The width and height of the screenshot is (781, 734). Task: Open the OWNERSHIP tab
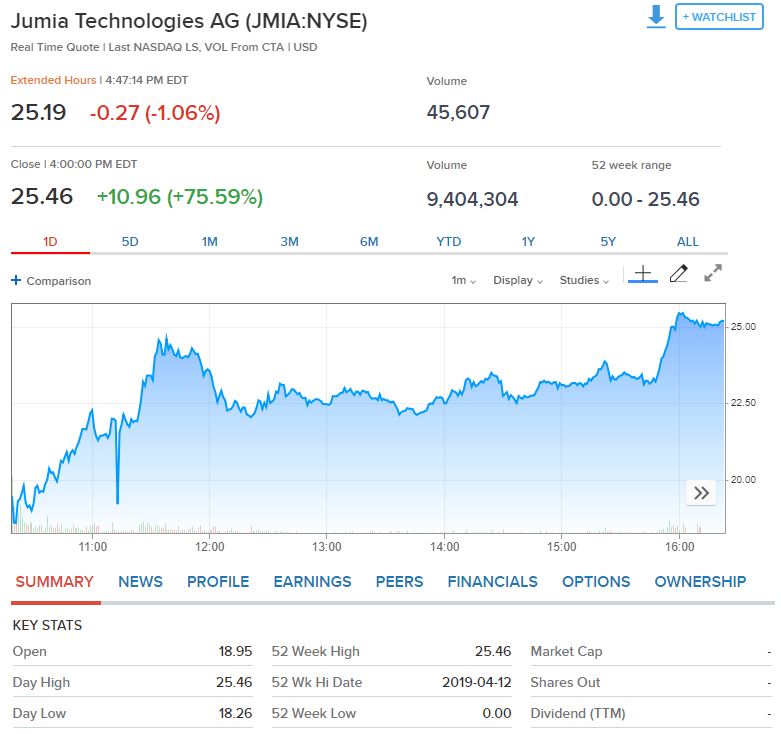[x=700, y=582]
